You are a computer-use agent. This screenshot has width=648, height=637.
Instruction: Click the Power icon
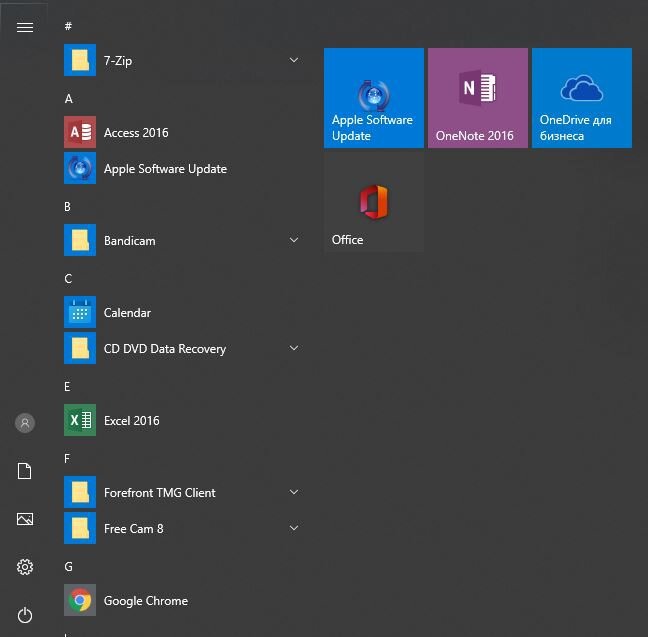[x=25, y=615]
